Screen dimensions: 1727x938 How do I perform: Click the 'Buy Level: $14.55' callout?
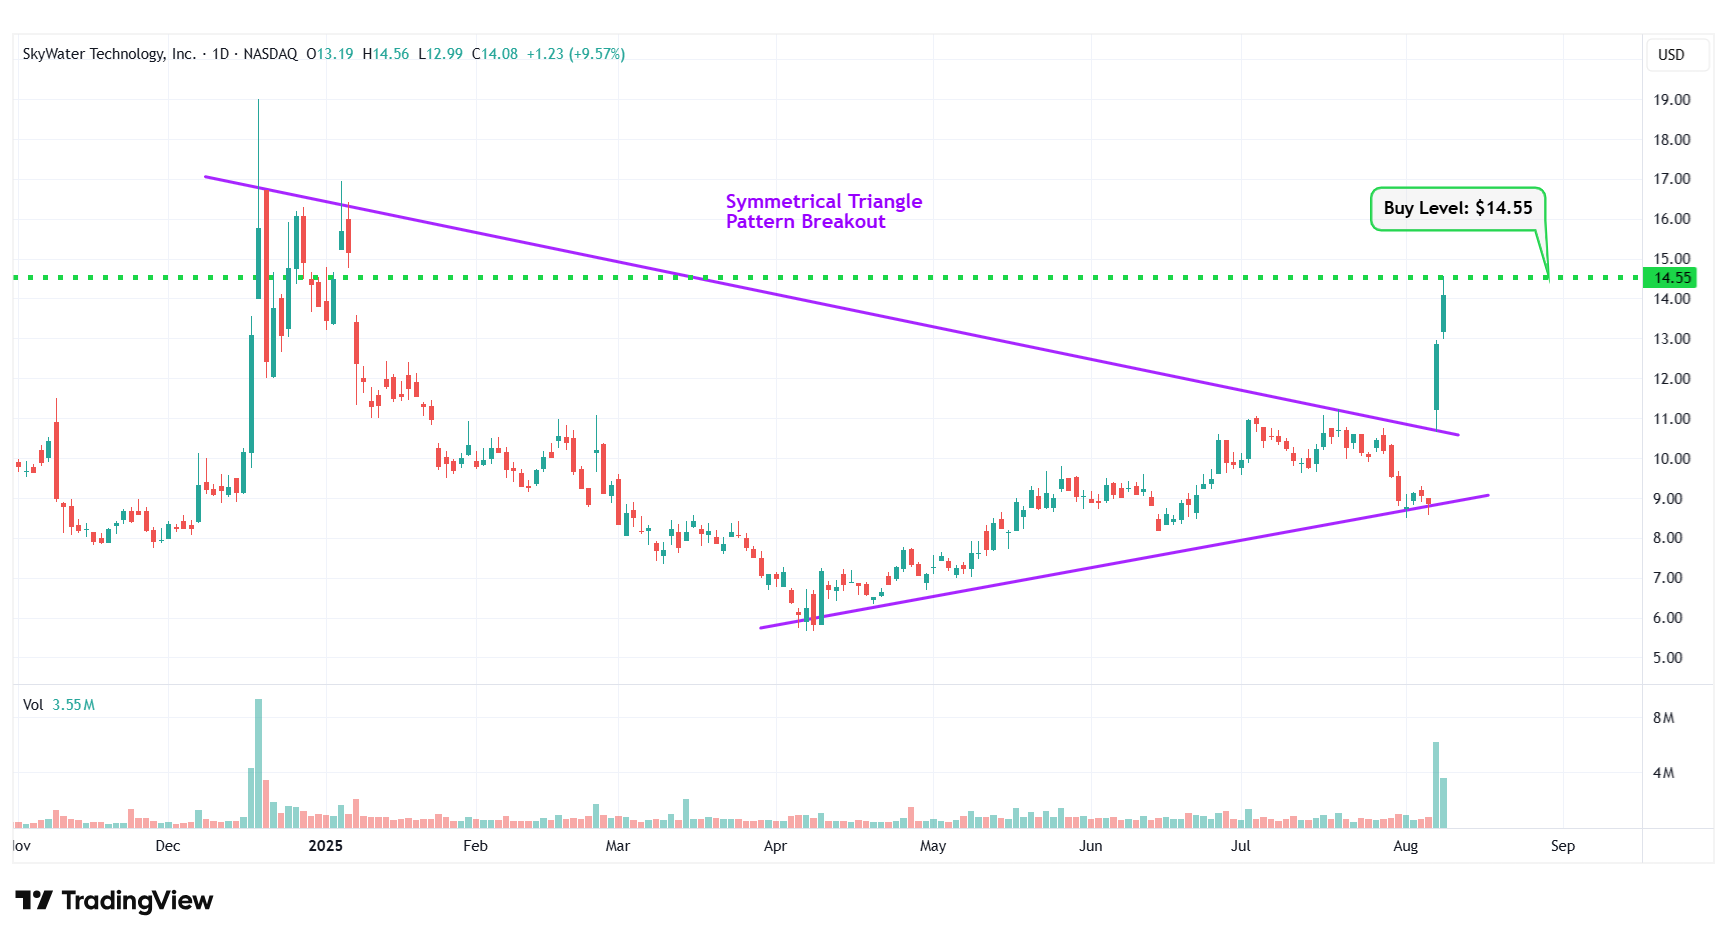point(1458,208)
